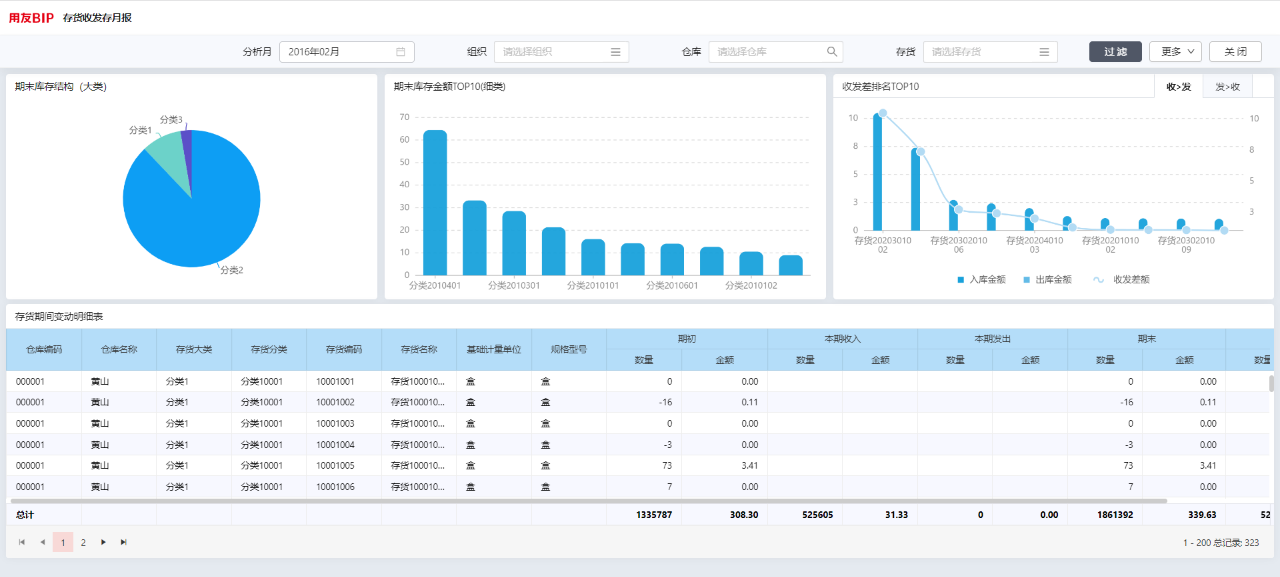
Task: Toggle 出库金额 series in chart legend
Action: tap(1048, 280)
